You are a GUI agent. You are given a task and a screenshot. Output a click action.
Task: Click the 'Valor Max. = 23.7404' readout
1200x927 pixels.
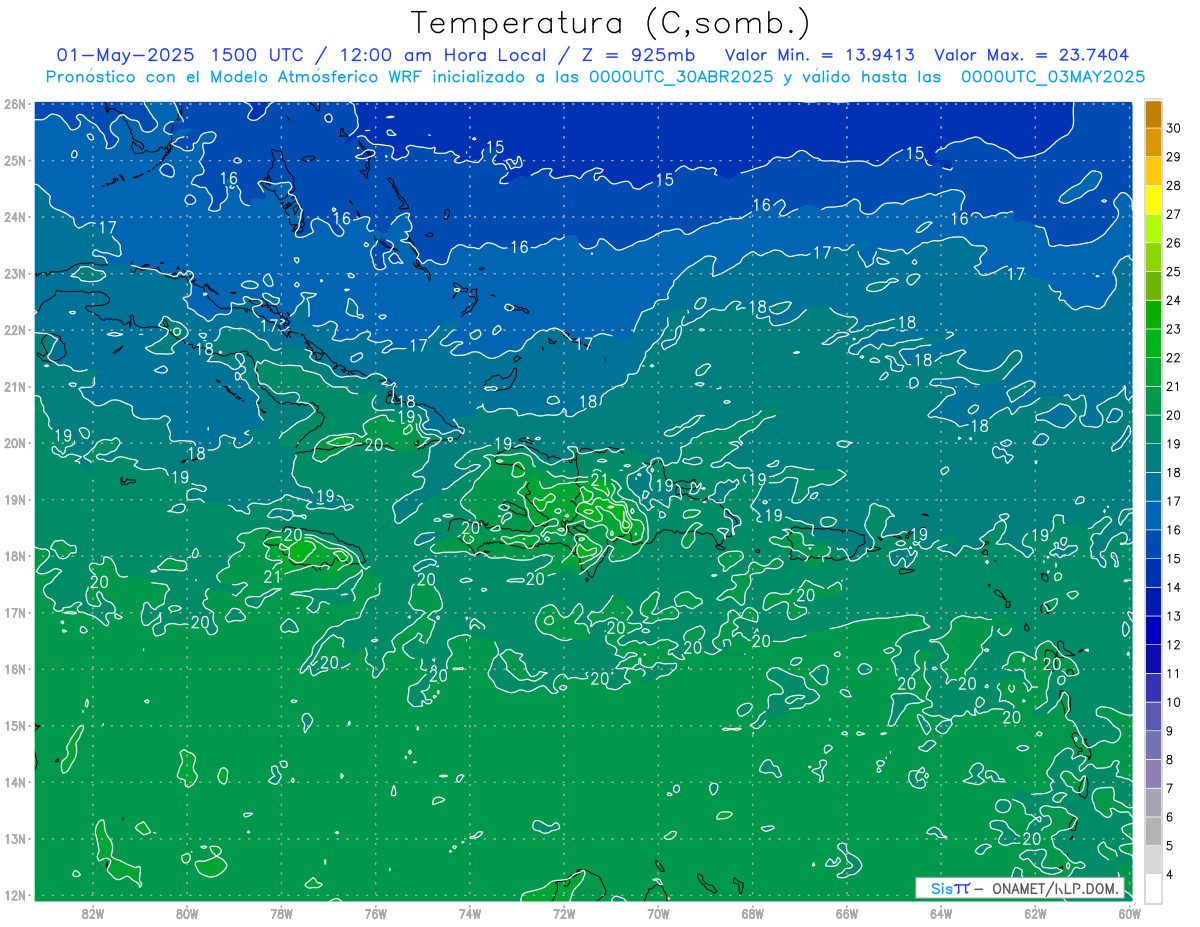pos(1032,55)
